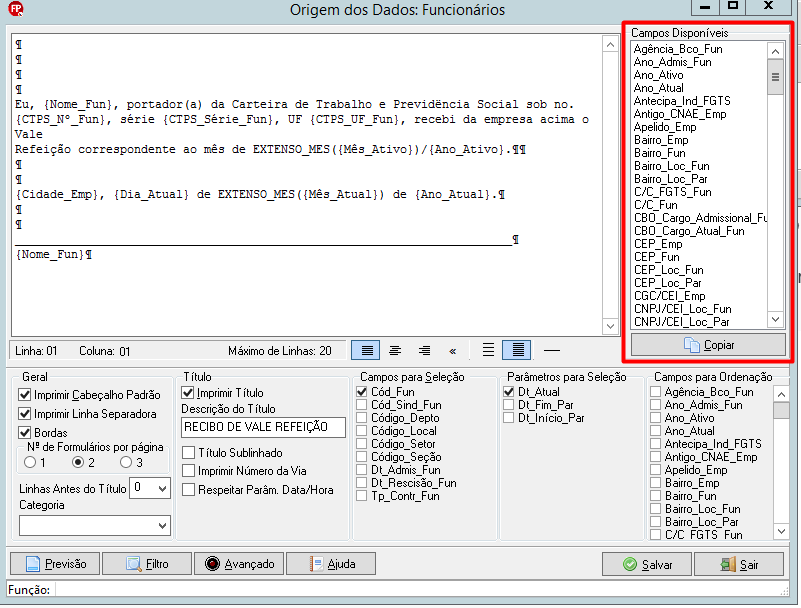Check Código_Depto selection field
Screen dimensions: 801x608
pyautogui.click(x=362, y=418)
